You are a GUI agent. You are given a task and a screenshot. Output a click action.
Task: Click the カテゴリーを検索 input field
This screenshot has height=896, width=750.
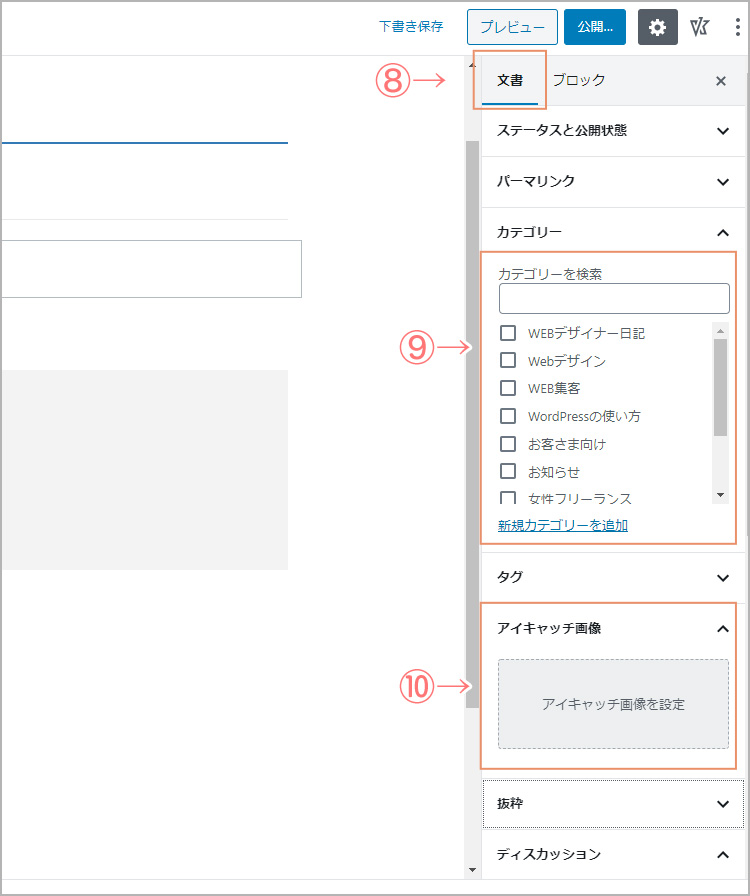tap(614, 298)
